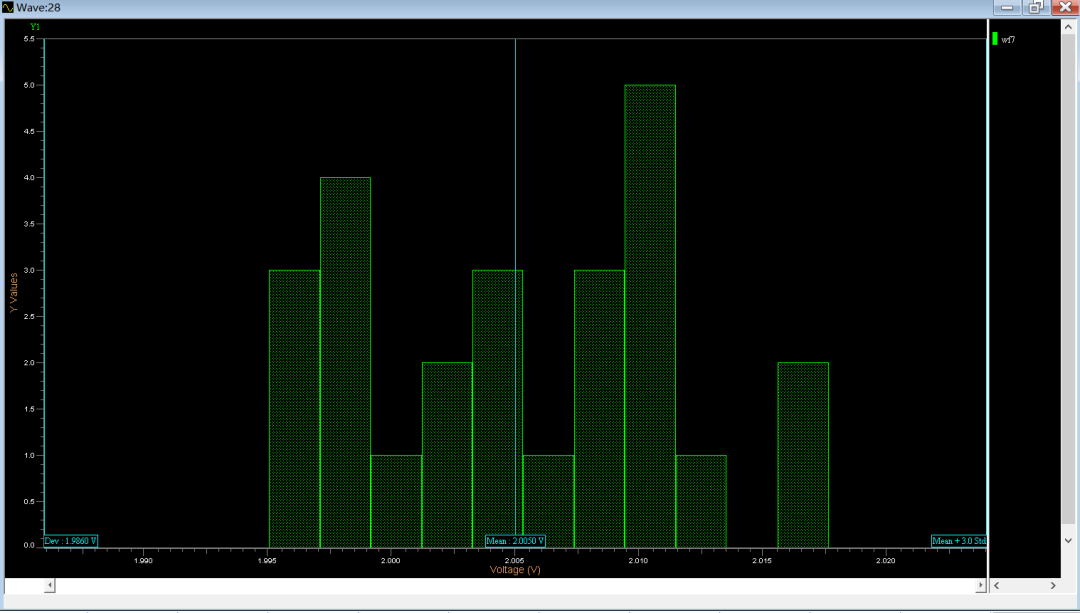
Task: Click the green wf7 legend color marker
Action: [995, 39]
